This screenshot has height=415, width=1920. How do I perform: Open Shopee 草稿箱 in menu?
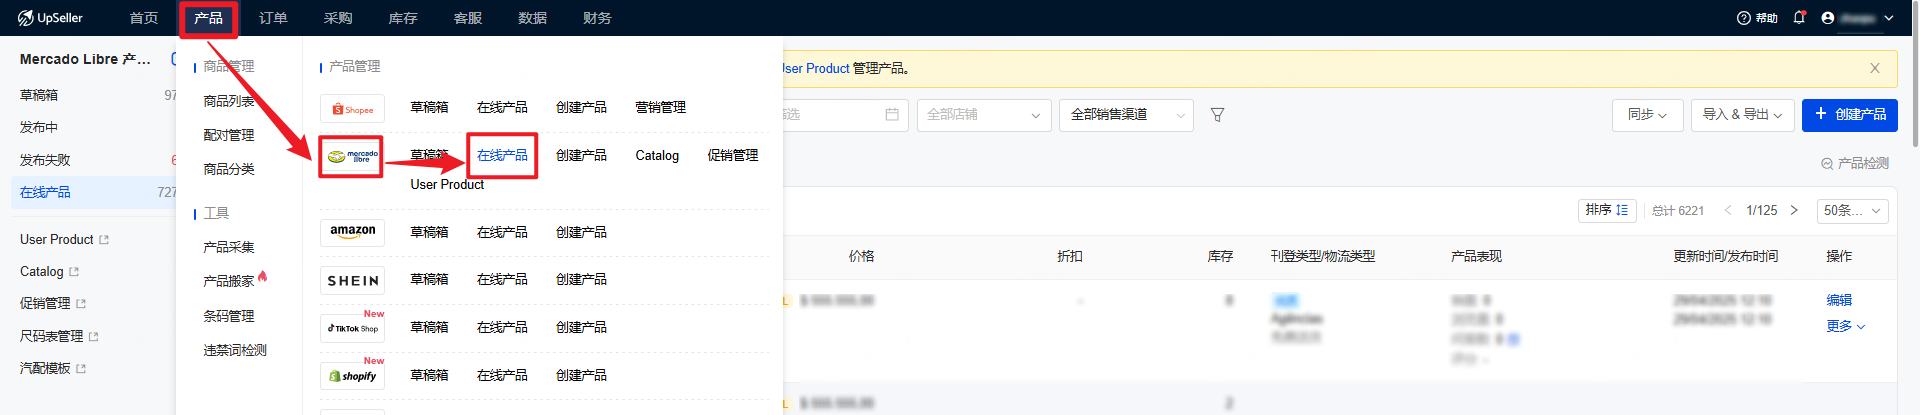click(429, 108)
